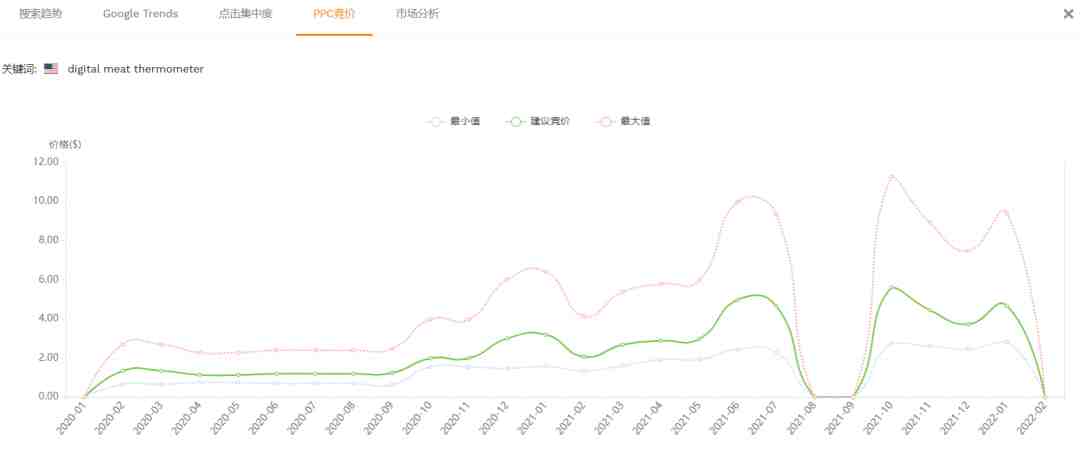Toggle the 最小值 legend series
Viewport: 1080px width, 454px height.
455,121
